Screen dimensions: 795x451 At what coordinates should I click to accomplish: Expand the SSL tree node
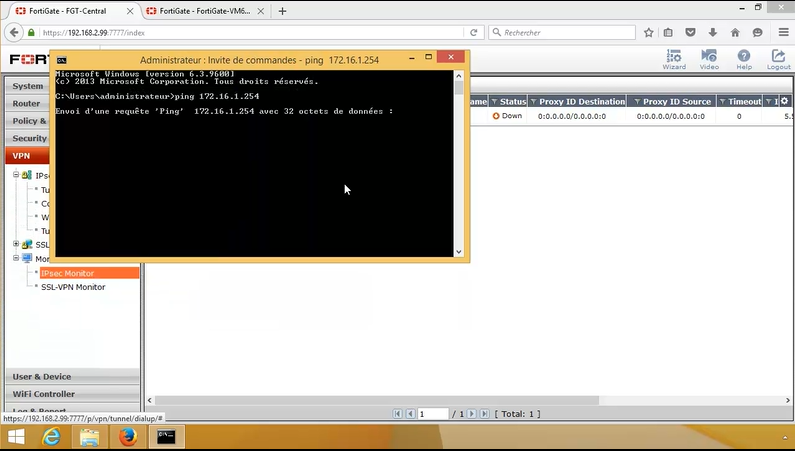click(15, 244)
